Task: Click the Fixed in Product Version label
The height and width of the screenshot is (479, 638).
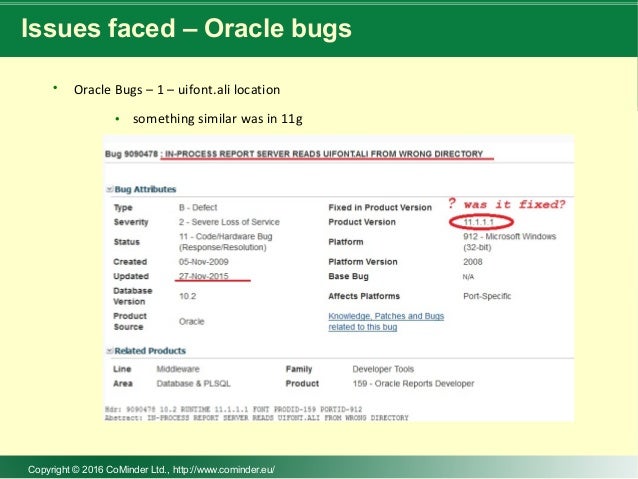Action: (x=380, y=208)
